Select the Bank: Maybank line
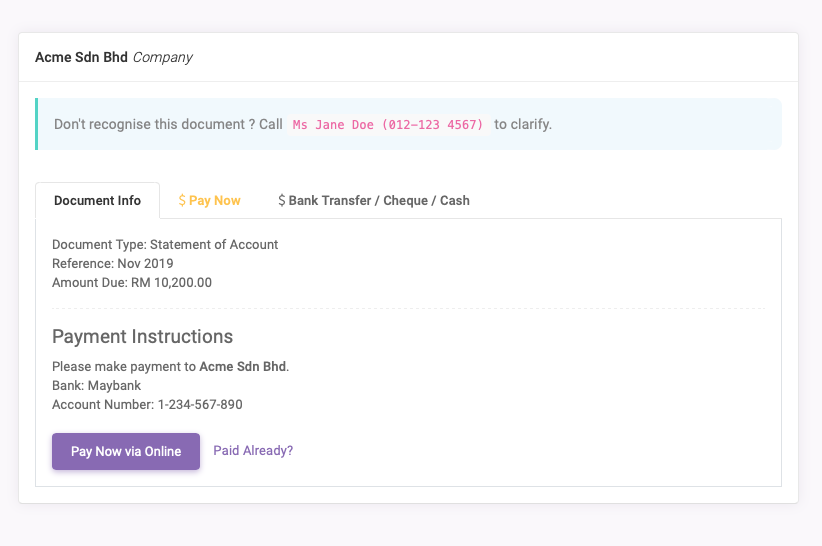The image size is (822, 546). point(96,386)
